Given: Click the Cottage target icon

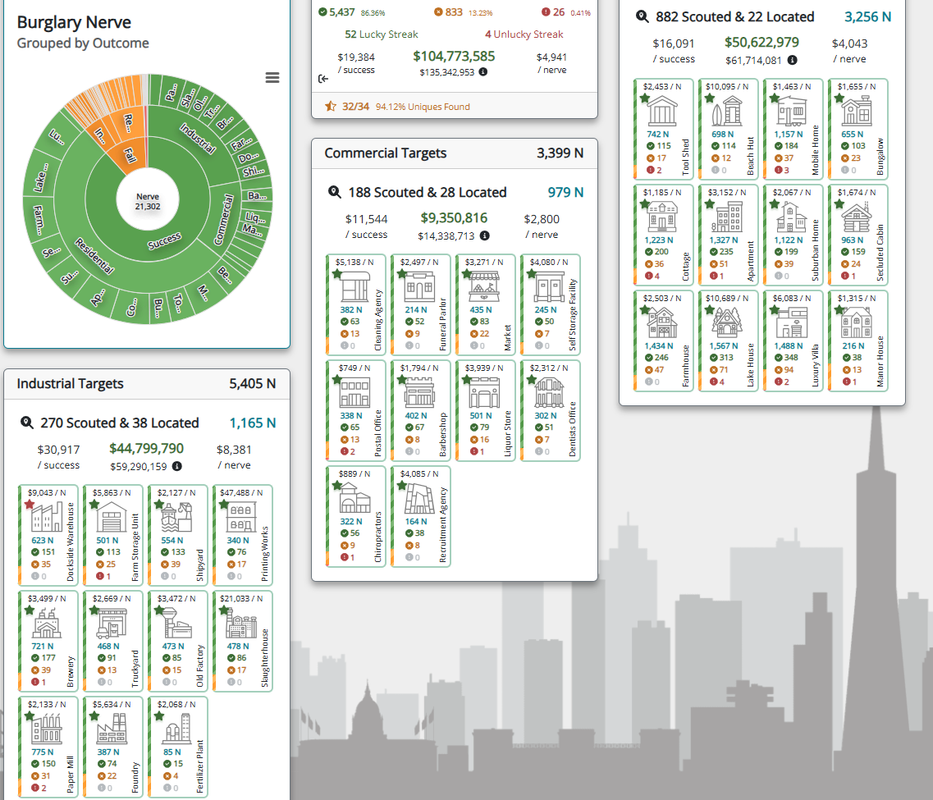Looking at the screenshot, I should [662, 217].
